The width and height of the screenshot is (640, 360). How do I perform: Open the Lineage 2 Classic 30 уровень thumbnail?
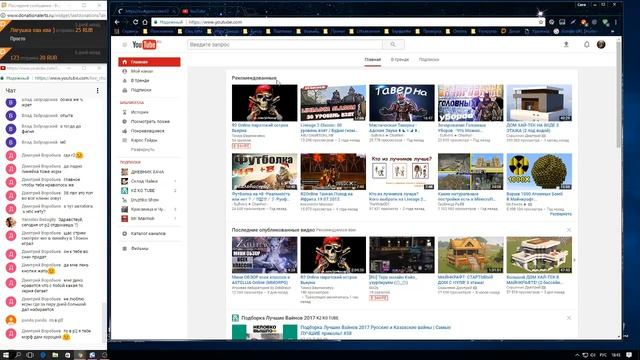(333, 103)
